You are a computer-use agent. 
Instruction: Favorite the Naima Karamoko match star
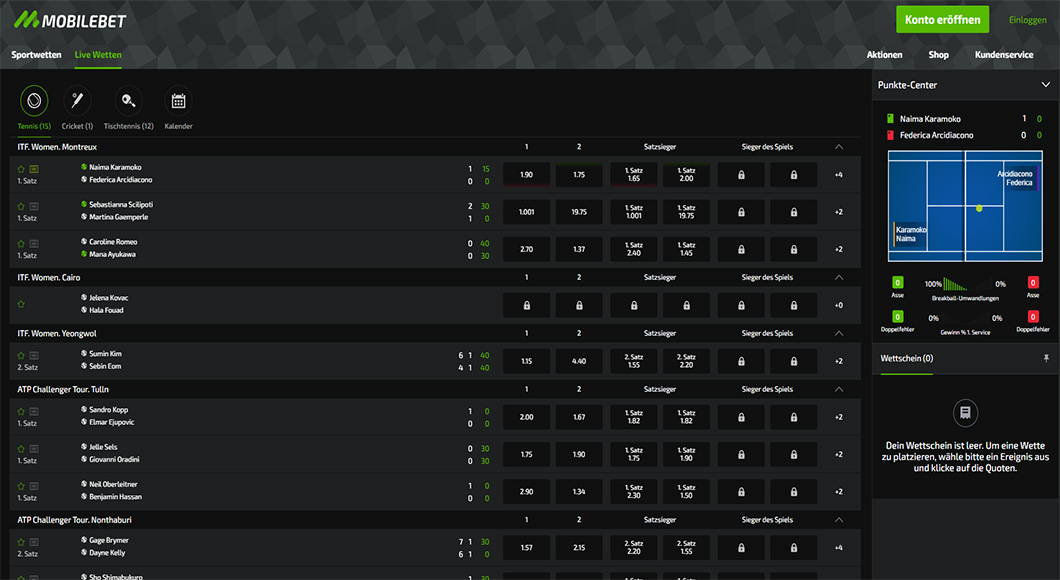[21, 169]
